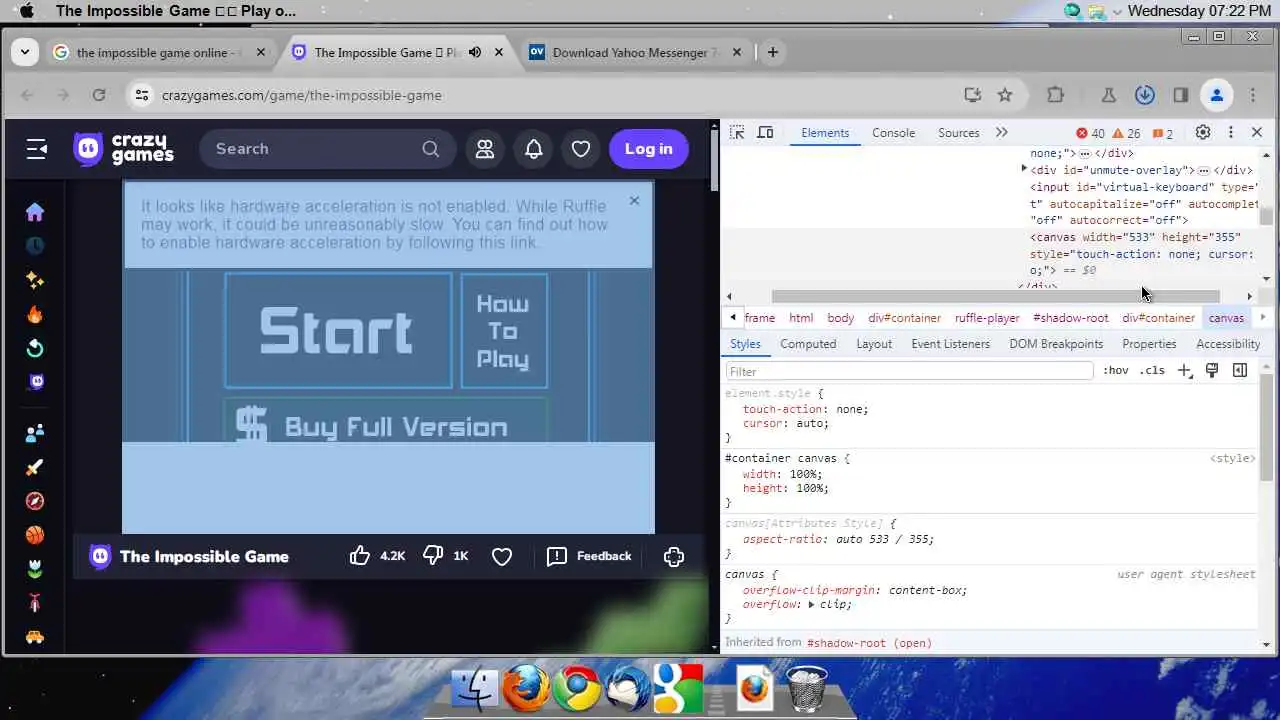Switch to the Sources tab
1280x720 pixels.
coord(958,132)
